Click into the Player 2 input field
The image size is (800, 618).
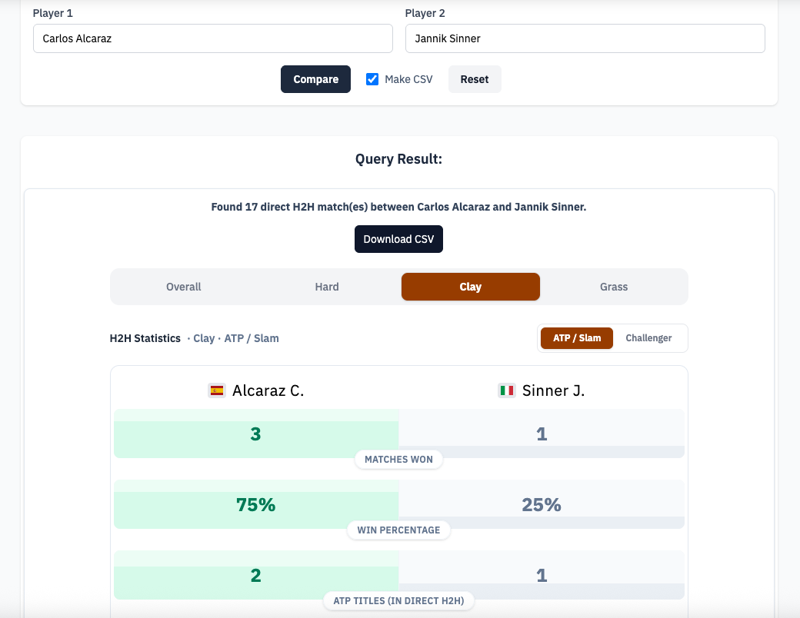pos(584,39)
